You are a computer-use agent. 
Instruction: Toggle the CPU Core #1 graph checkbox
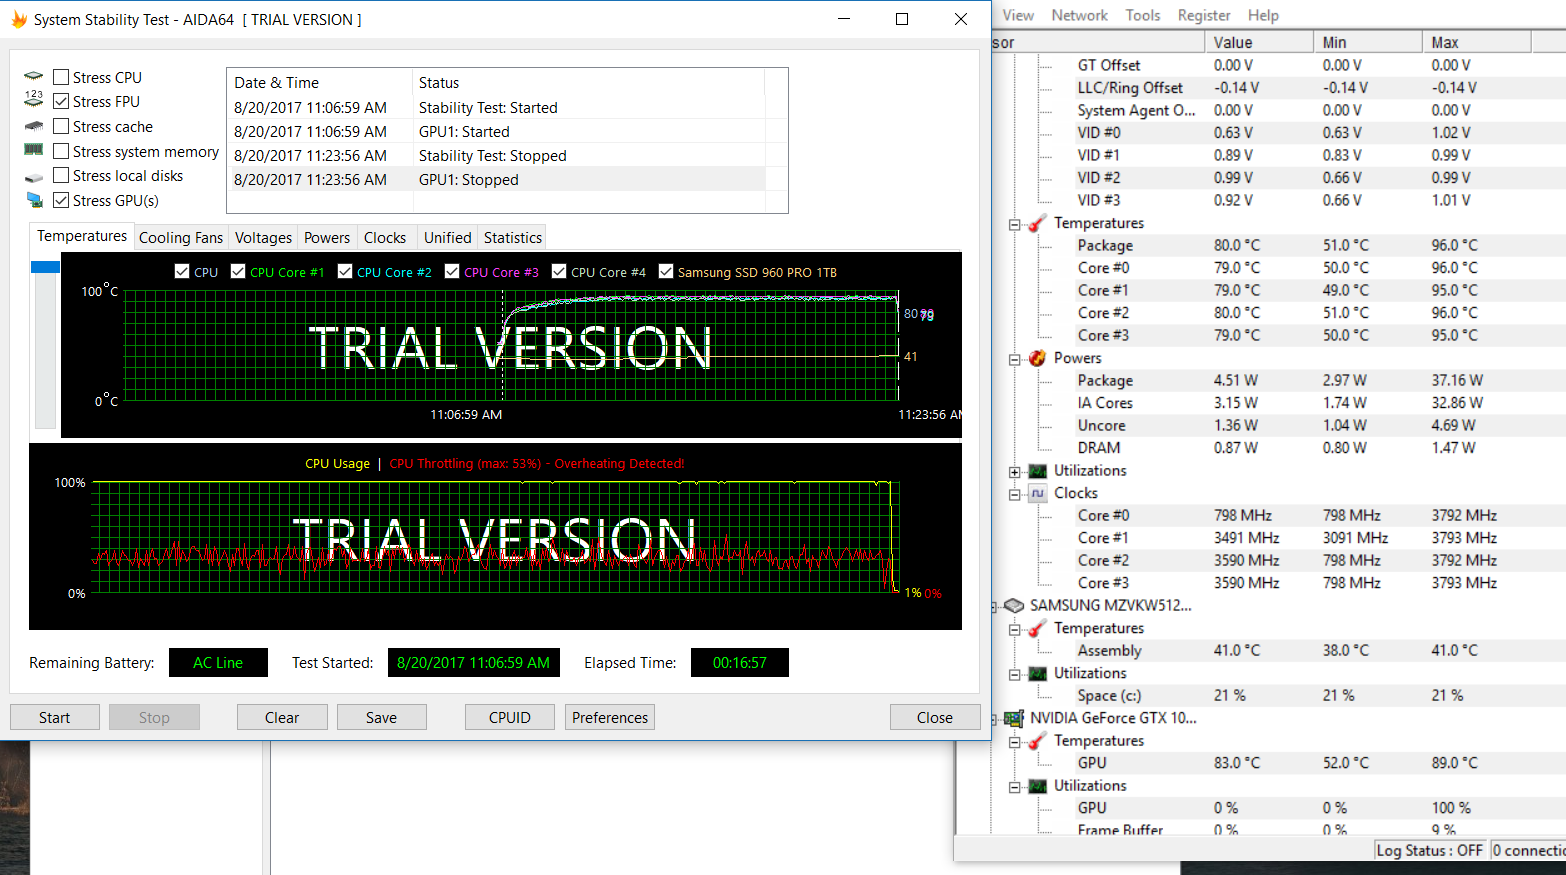click(x=238, y=271)
